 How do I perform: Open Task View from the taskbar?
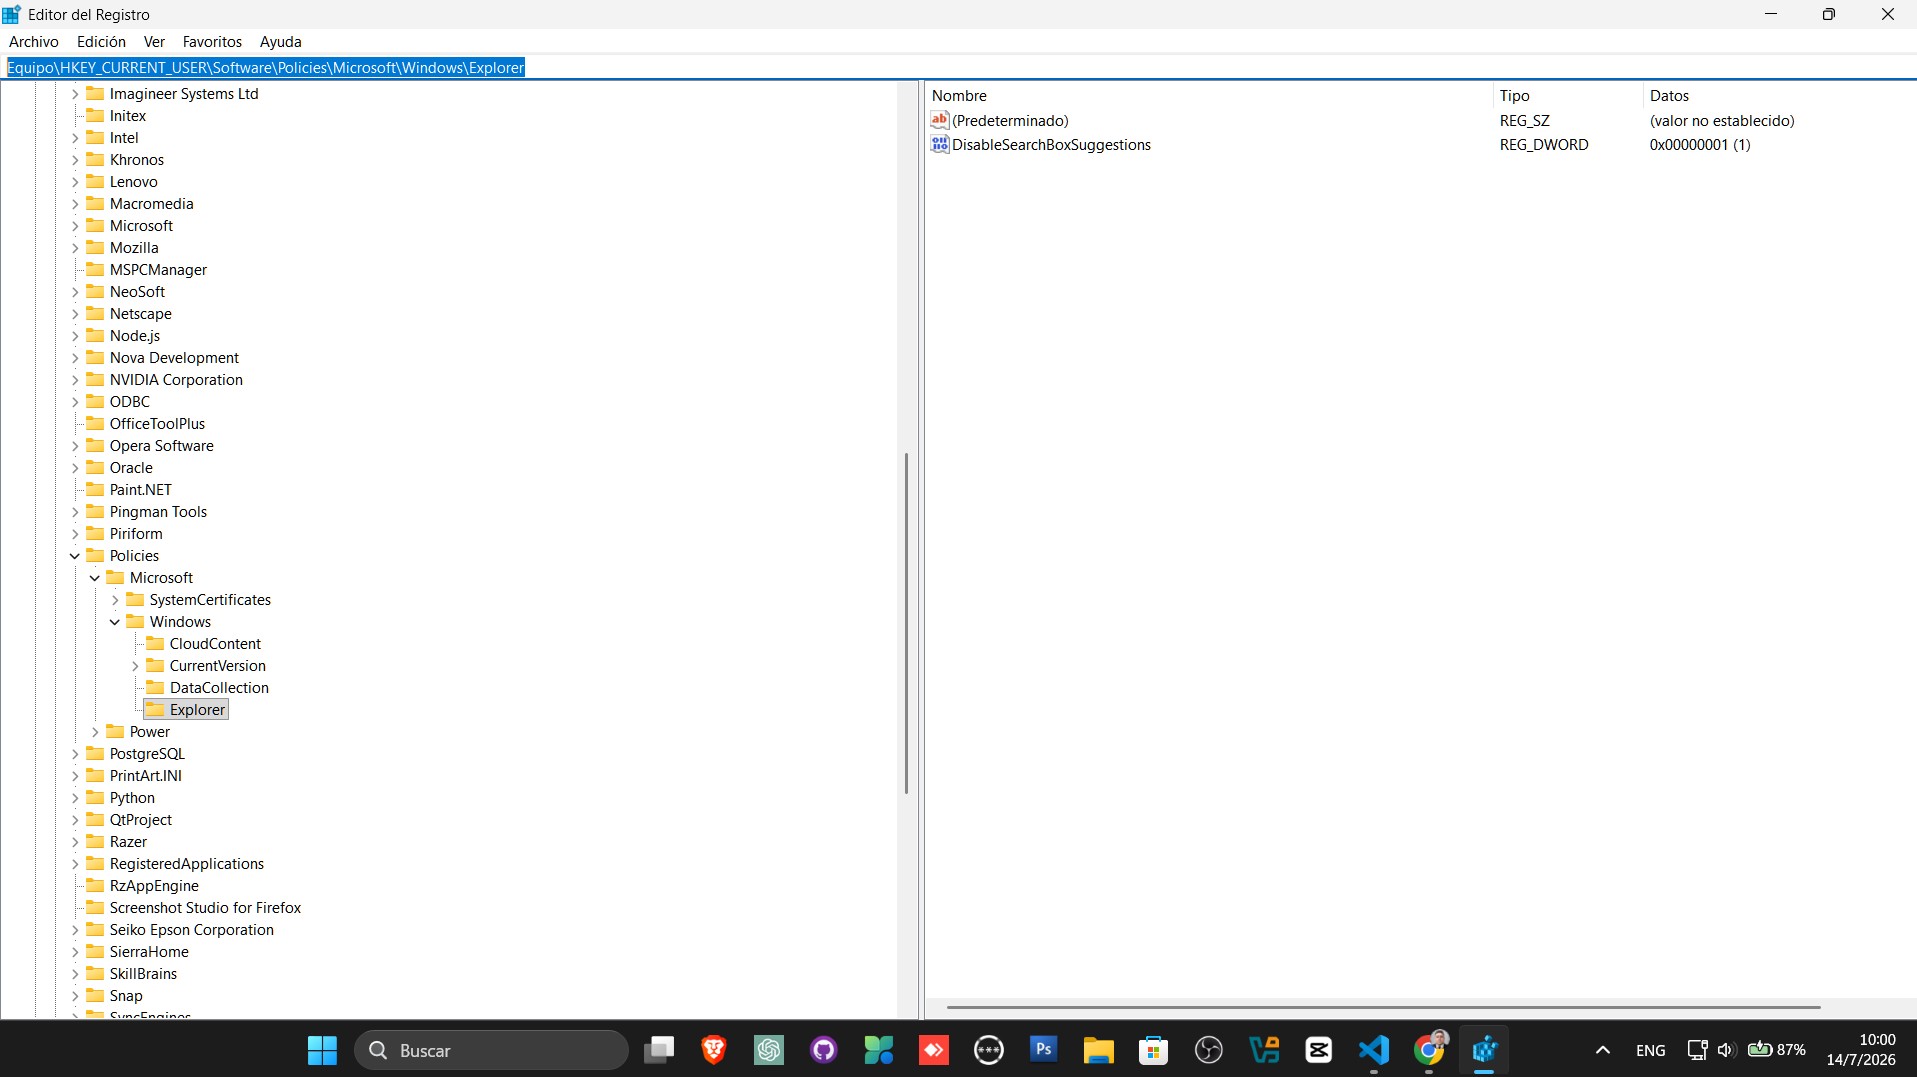(x=659, y=1050)
